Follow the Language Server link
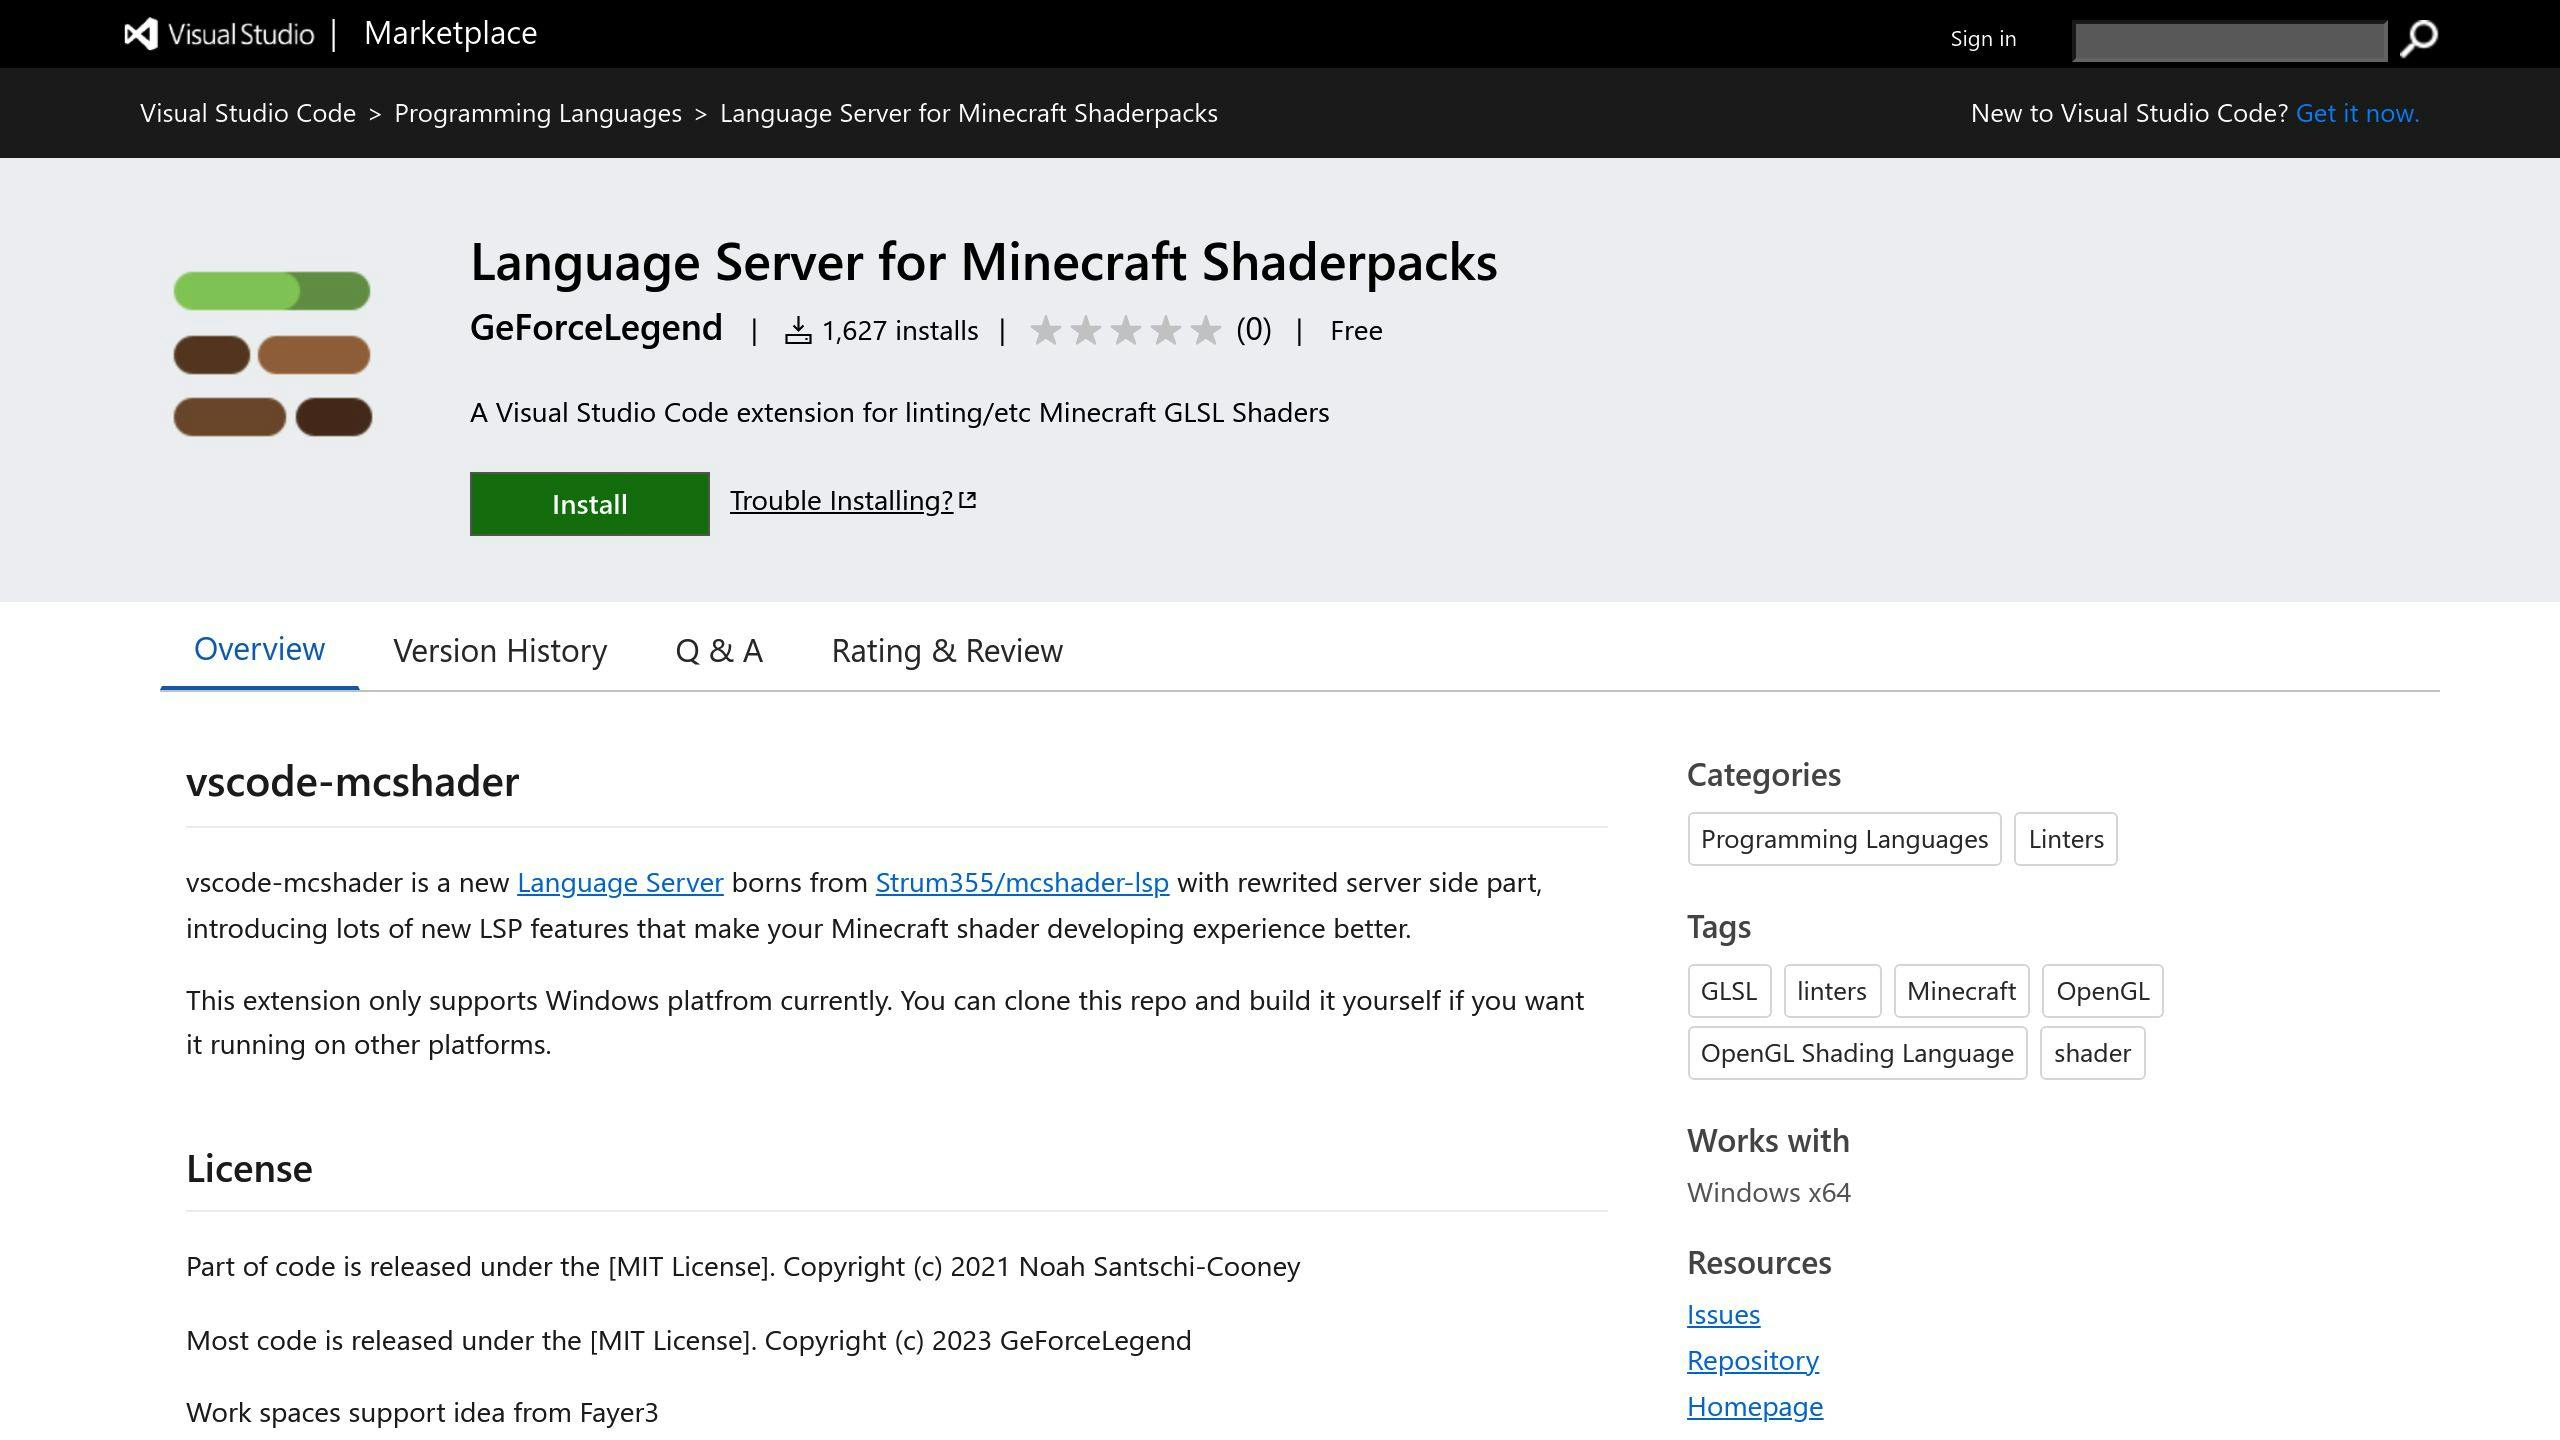 tap(620, 882)
